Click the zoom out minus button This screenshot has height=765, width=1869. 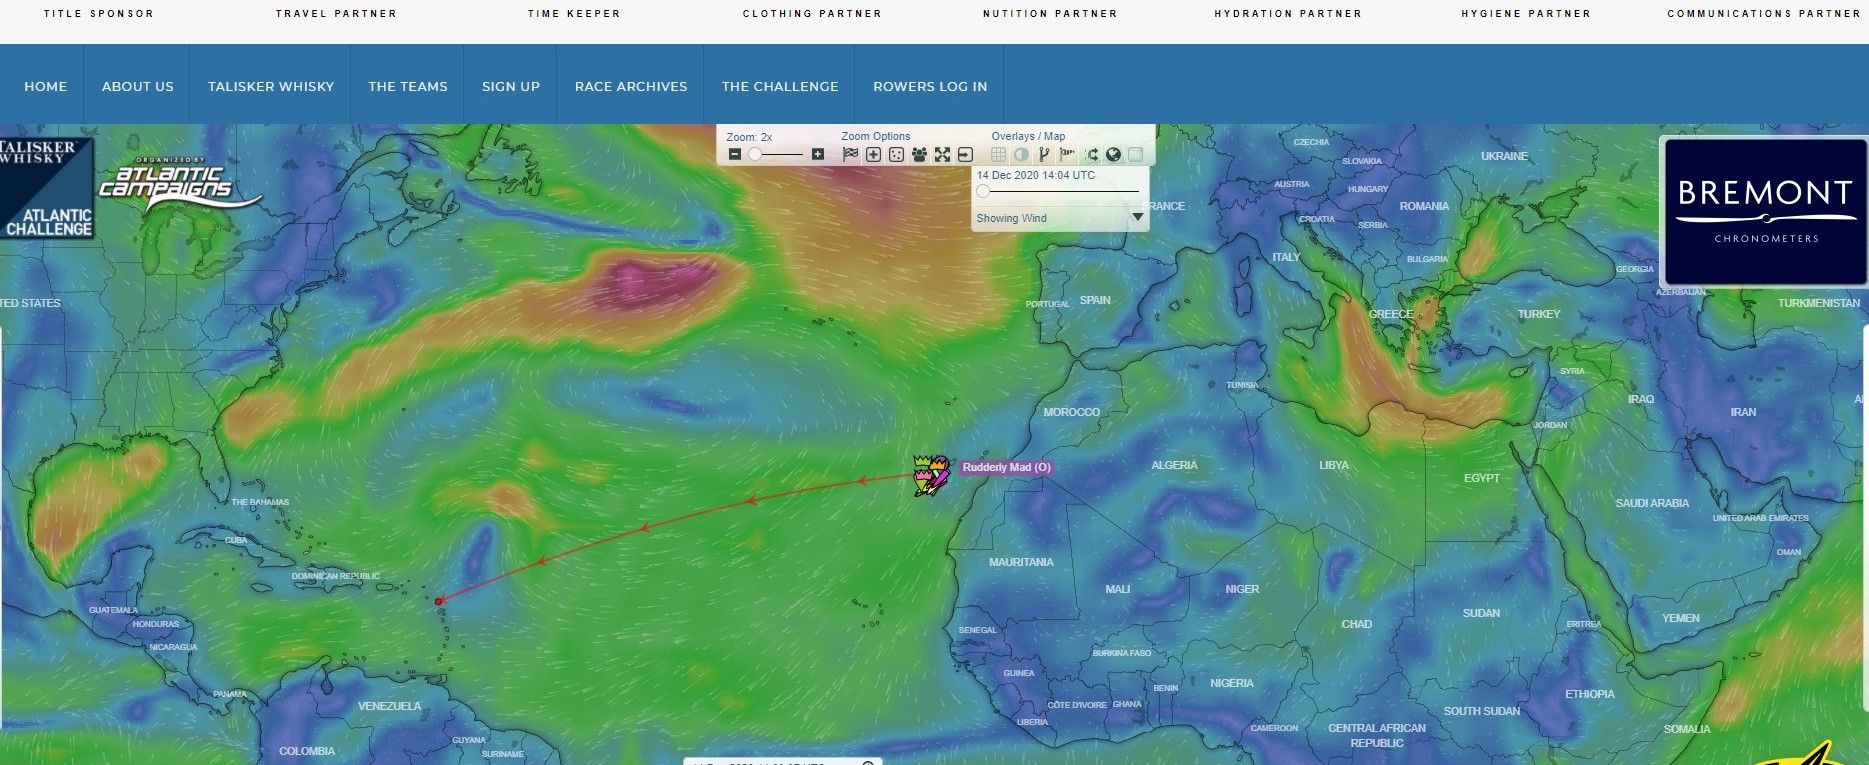(735, 154)
